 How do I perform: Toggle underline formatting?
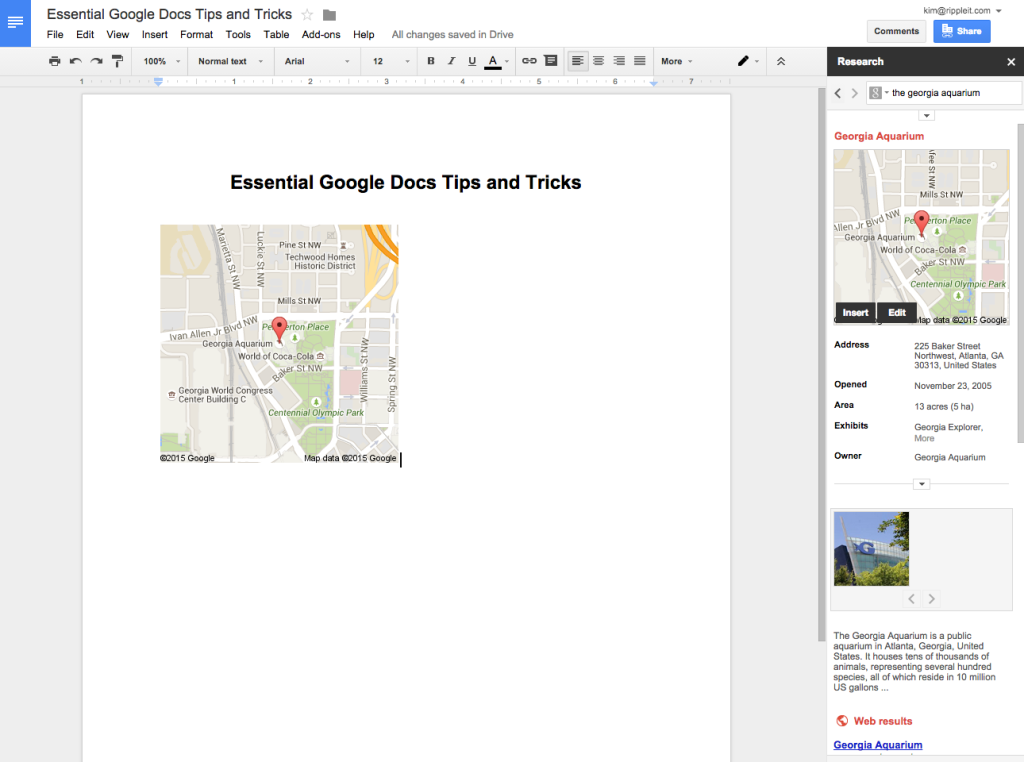point(471,61)
